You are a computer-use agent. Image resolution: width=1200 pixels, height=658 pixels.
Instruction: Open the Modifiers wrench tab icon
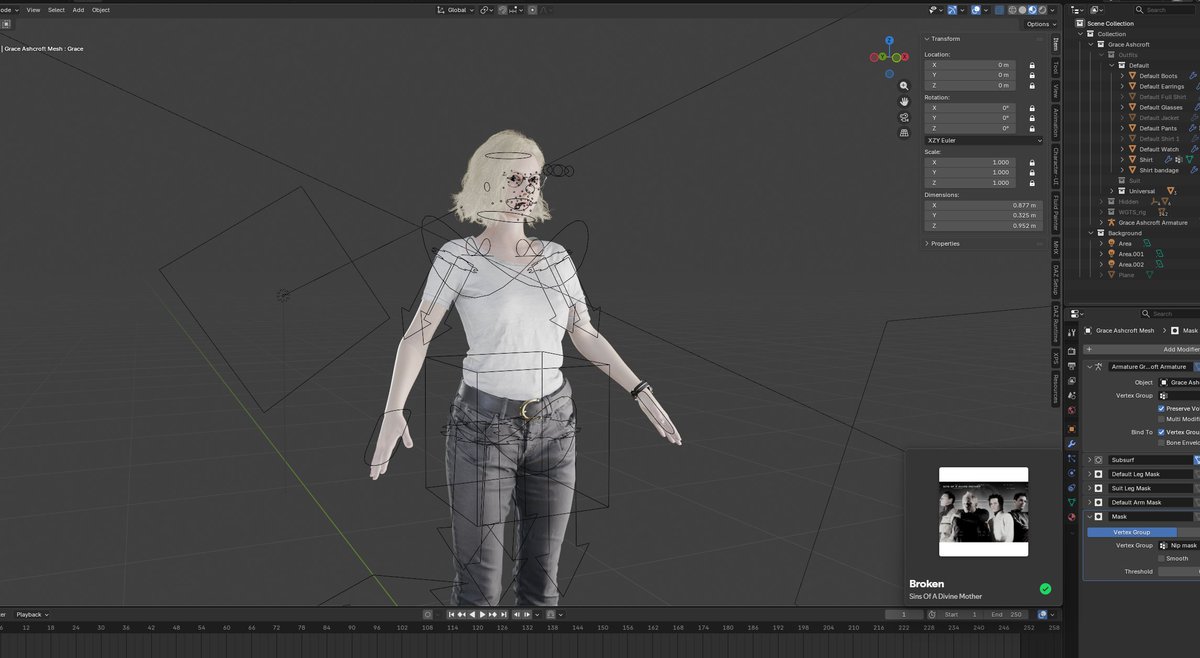(x=1072, y=444)
